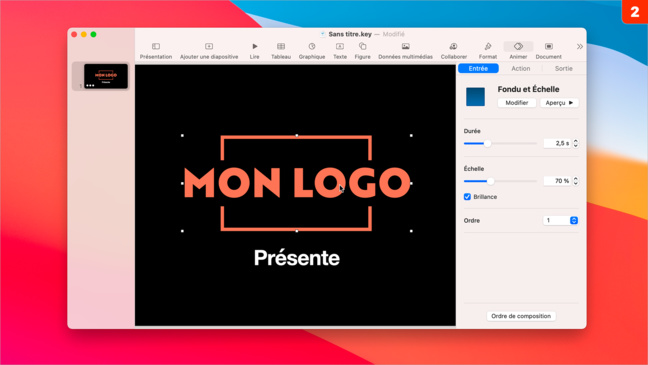648x365 pixels.
Task: Switch to the Sortie tab
Action: 564,69
